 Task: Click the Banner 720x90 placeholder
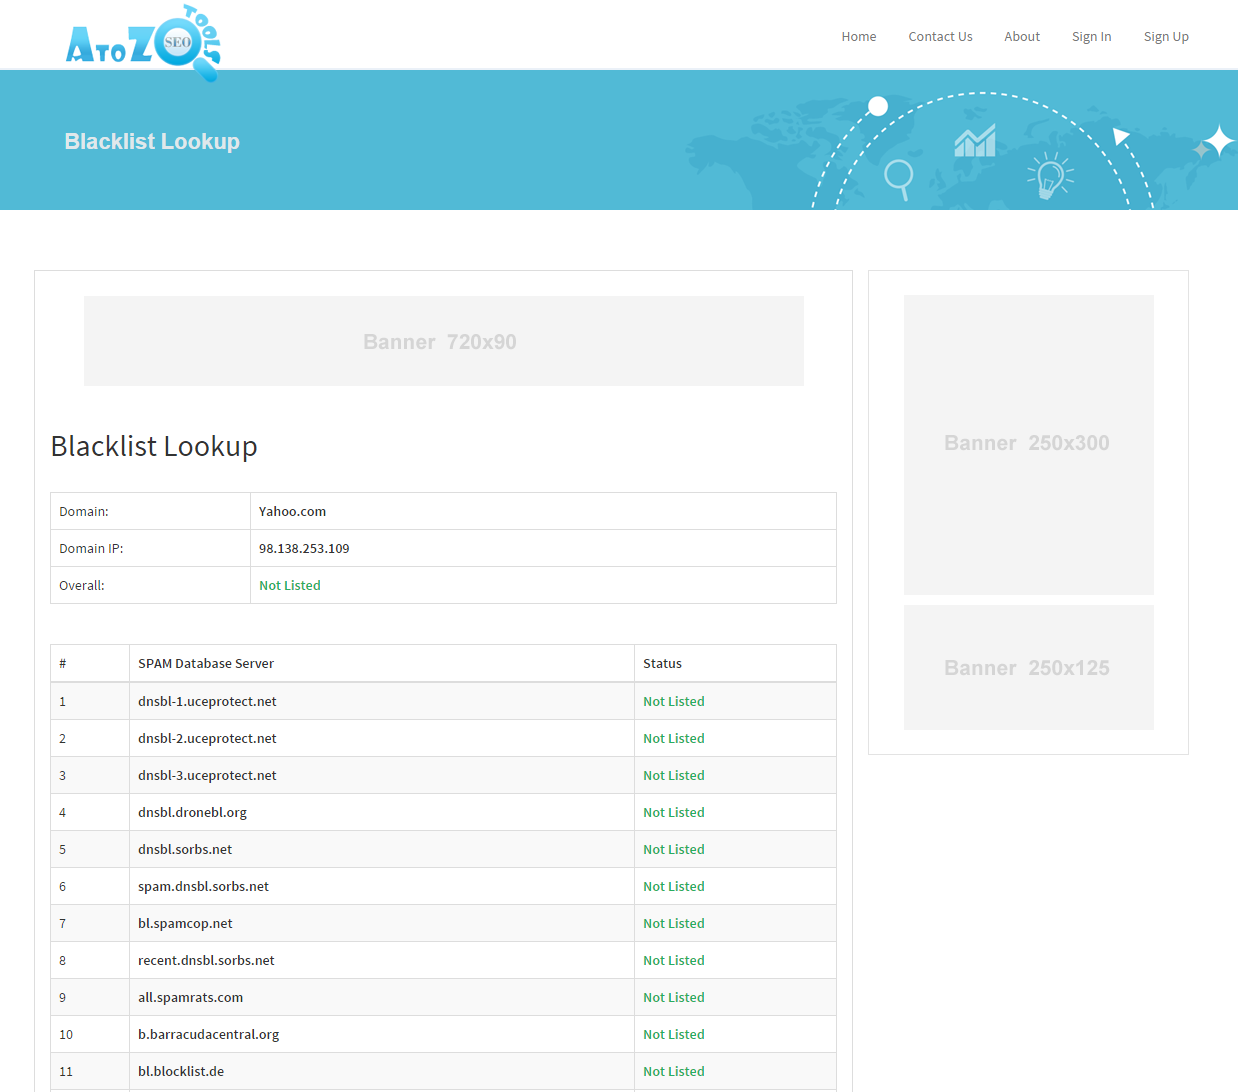[444, 341]
